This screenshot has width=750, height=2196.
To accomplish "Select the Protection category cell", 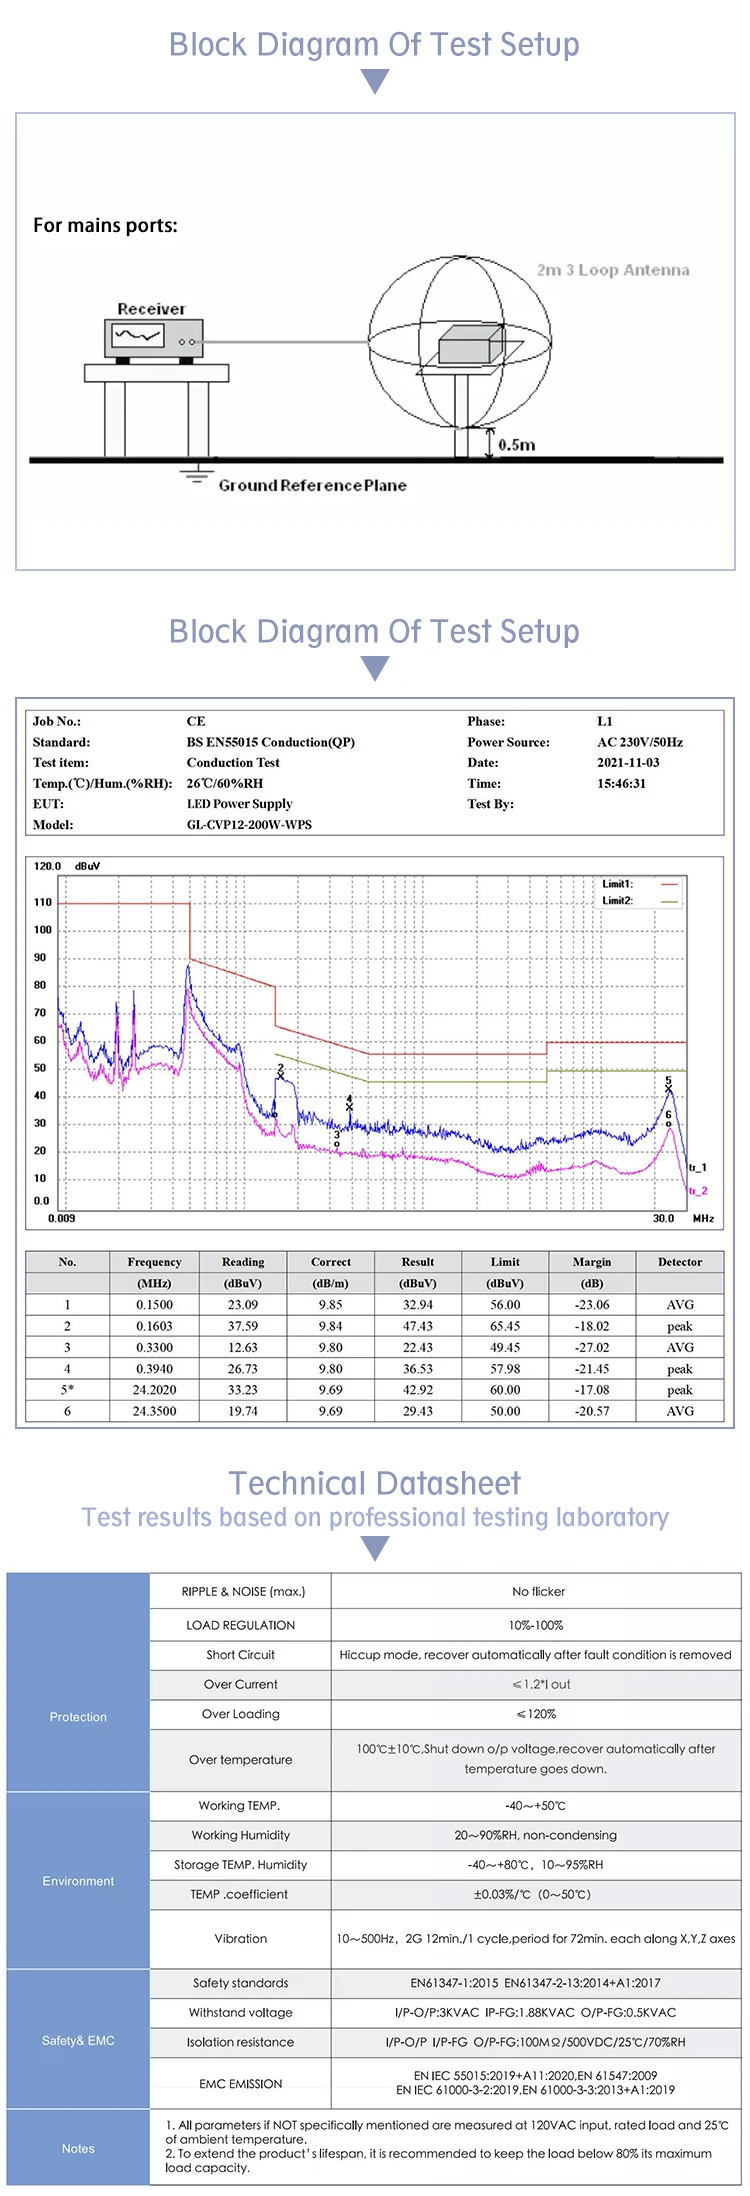I will click(78, 1717).
